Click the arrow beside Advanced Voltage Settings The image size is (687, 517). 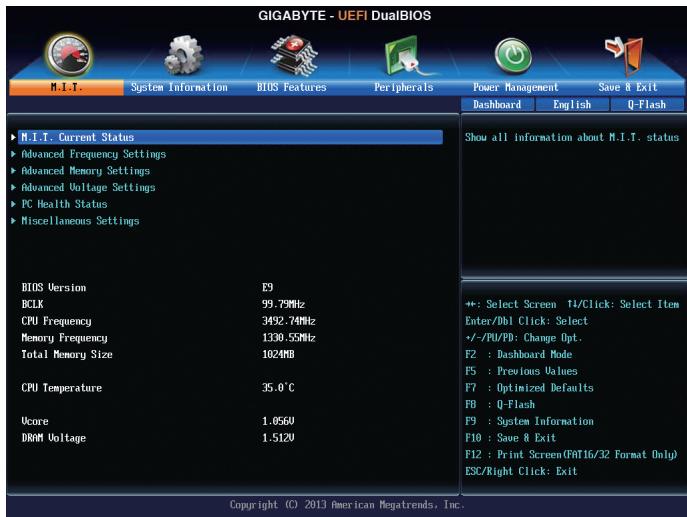coord(13,187)
